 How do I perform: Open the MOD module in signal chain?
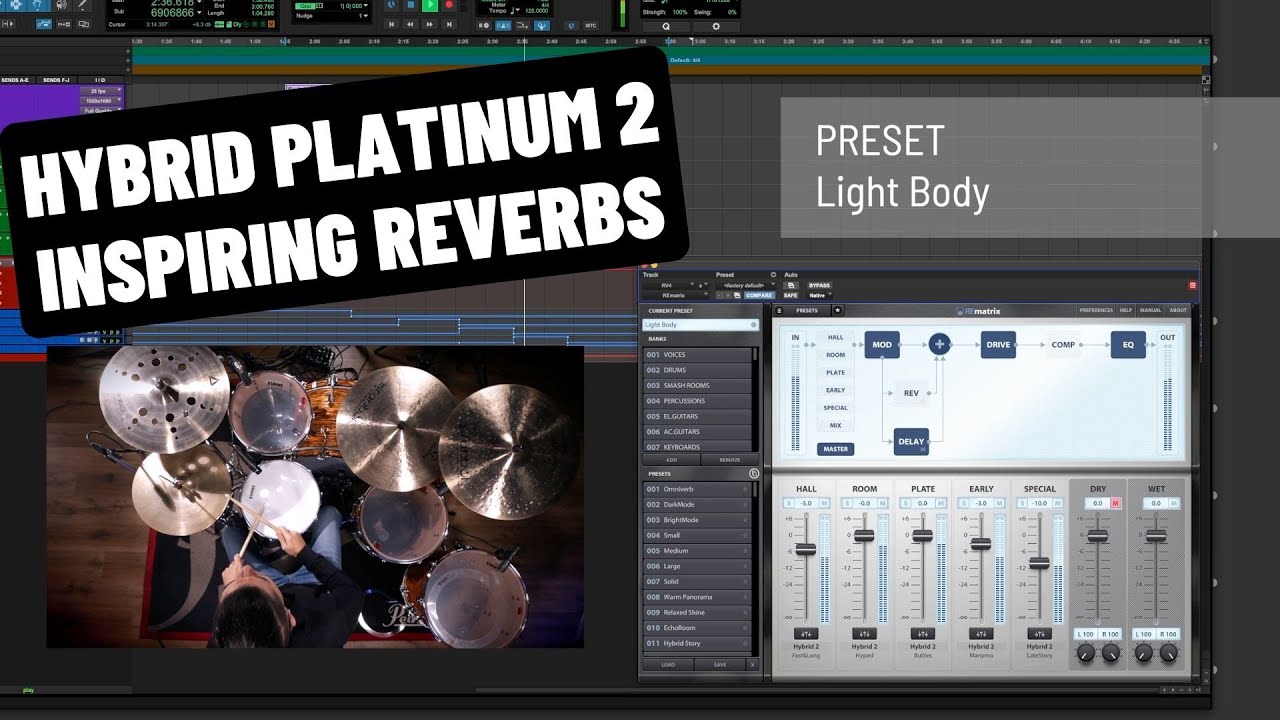pos(882,345)
